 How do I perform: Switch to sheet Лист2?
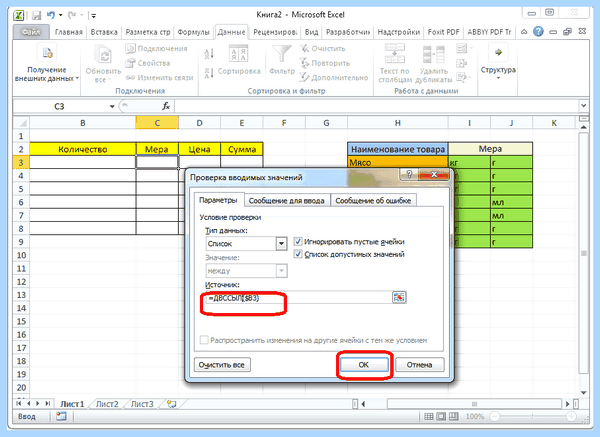[107, 404]
